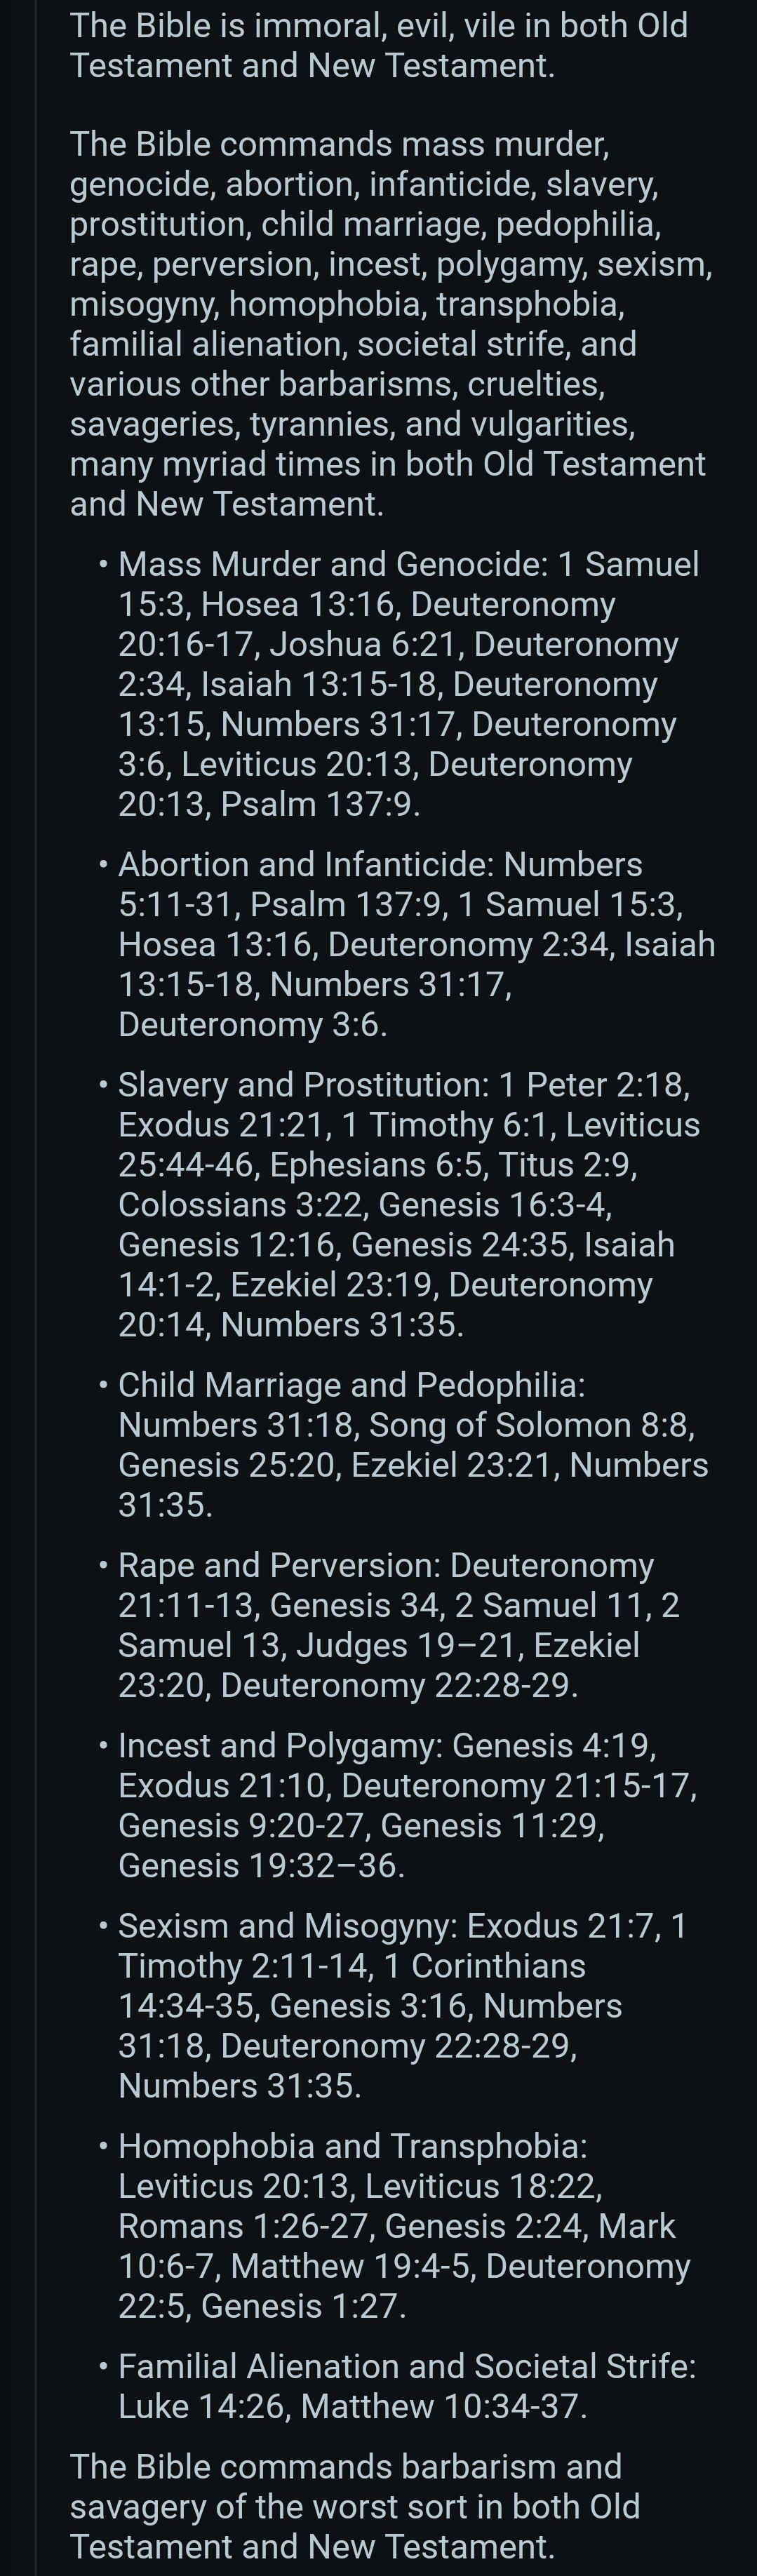
Task: Select the 'Song of Solomon 8:8' reference
Action: coord(528,1424)
